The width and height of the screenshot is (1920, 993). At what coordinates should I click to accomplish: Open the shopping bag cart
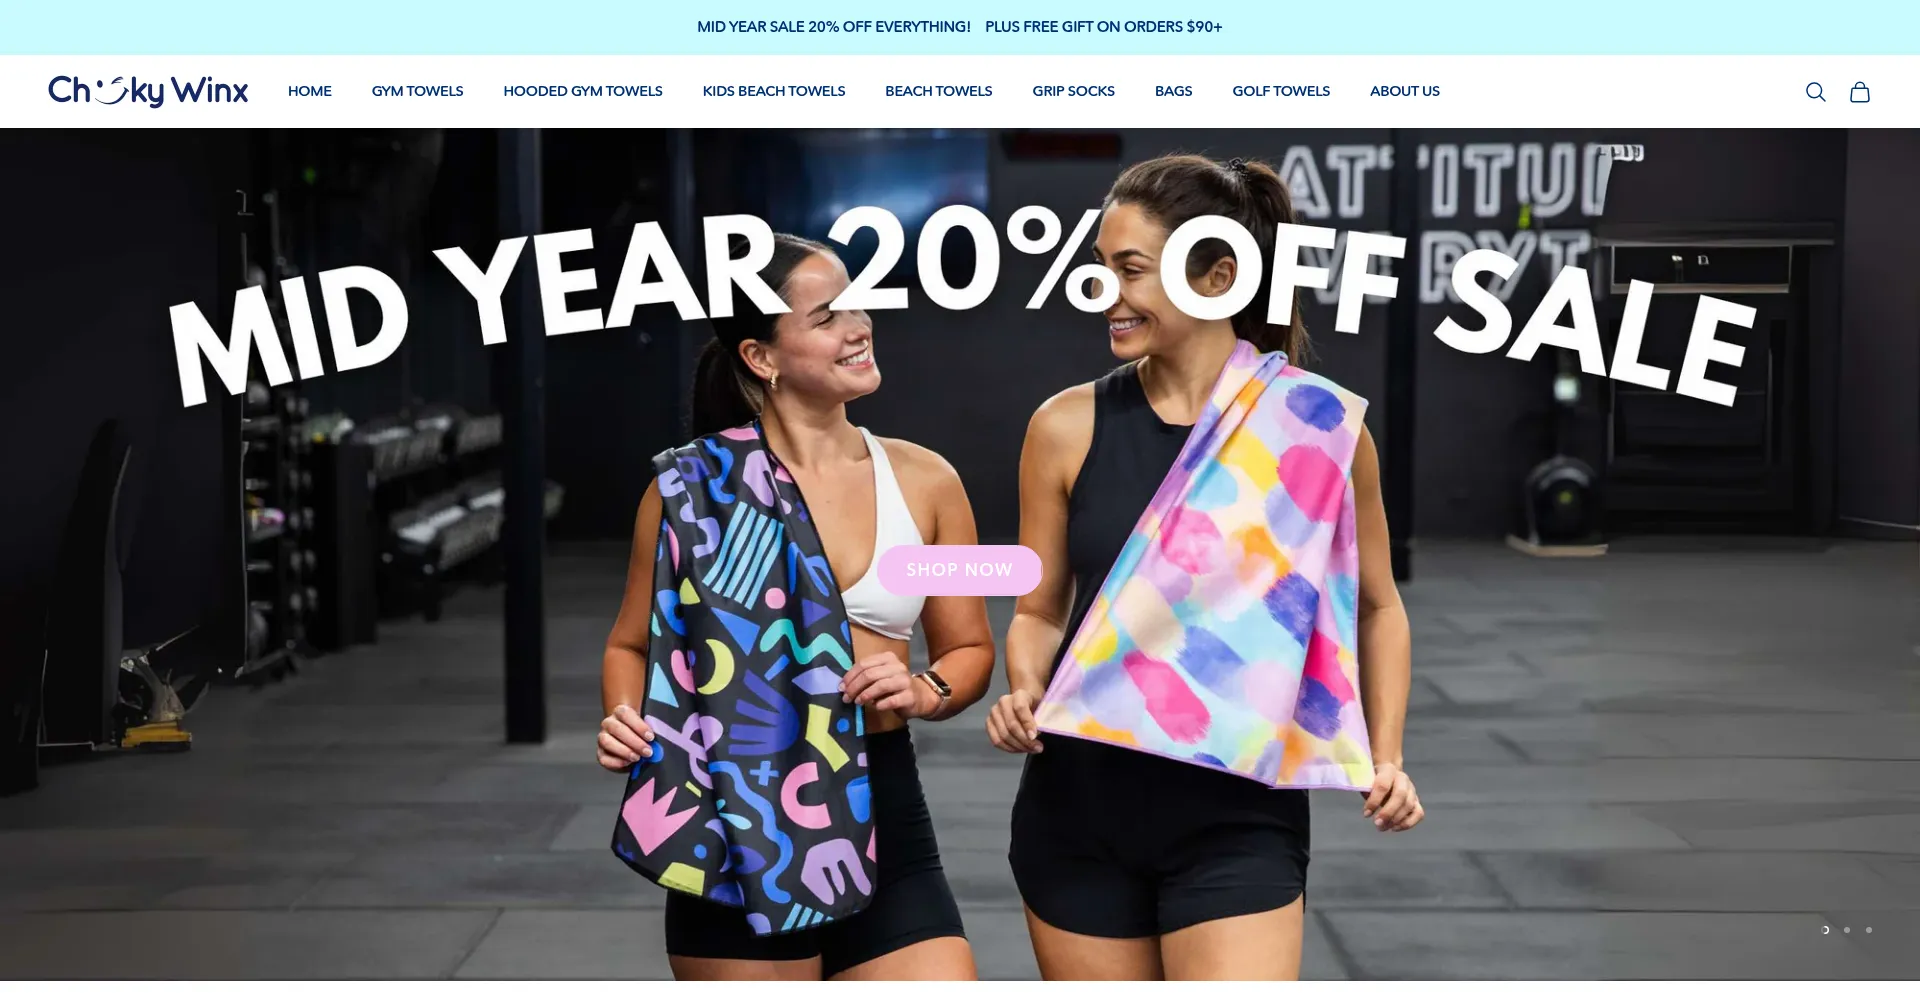pyautogui.click(x=1859, y=92)
